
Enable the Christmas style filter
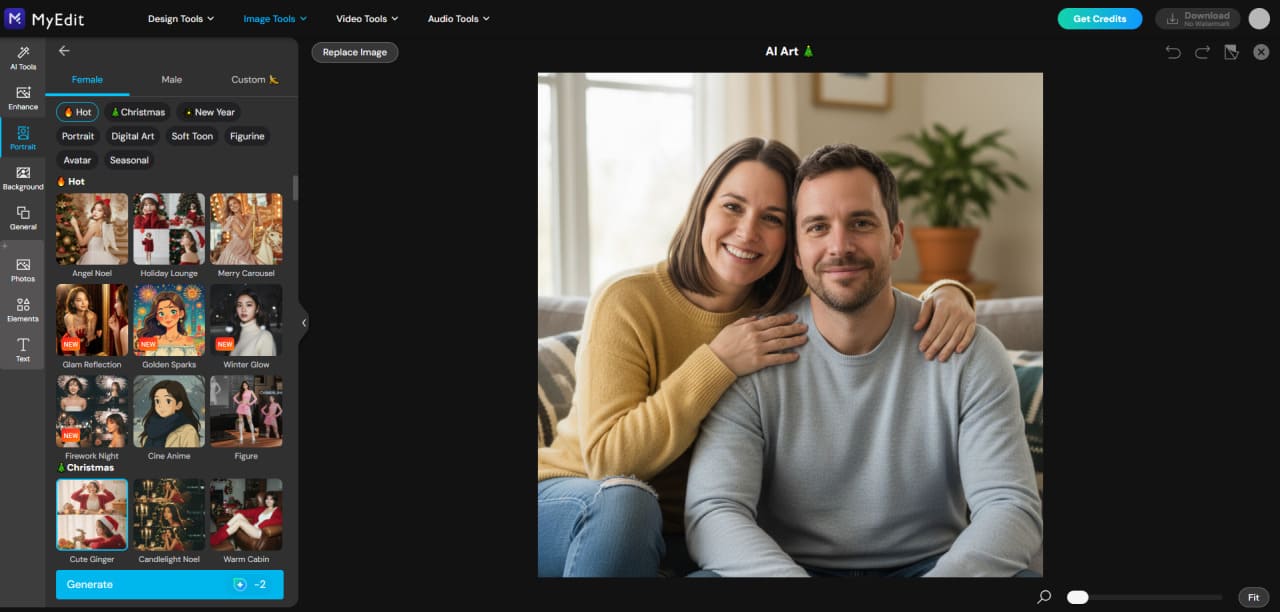[137, 112]
